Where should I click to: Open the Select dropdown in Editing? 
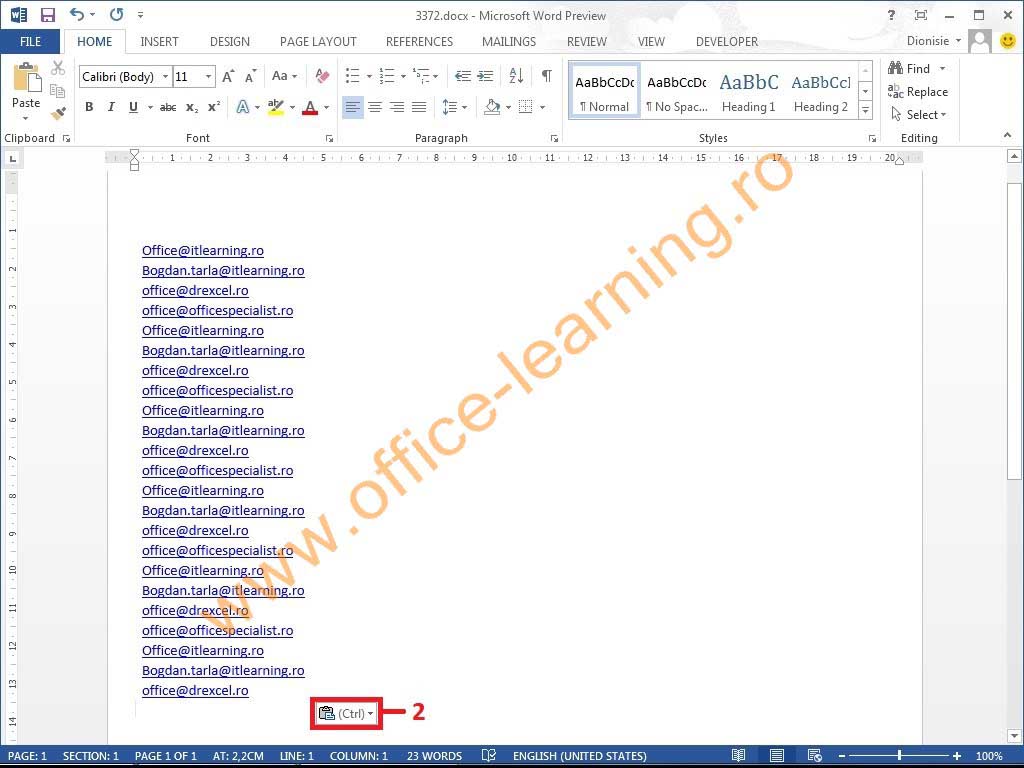point(918,114)
